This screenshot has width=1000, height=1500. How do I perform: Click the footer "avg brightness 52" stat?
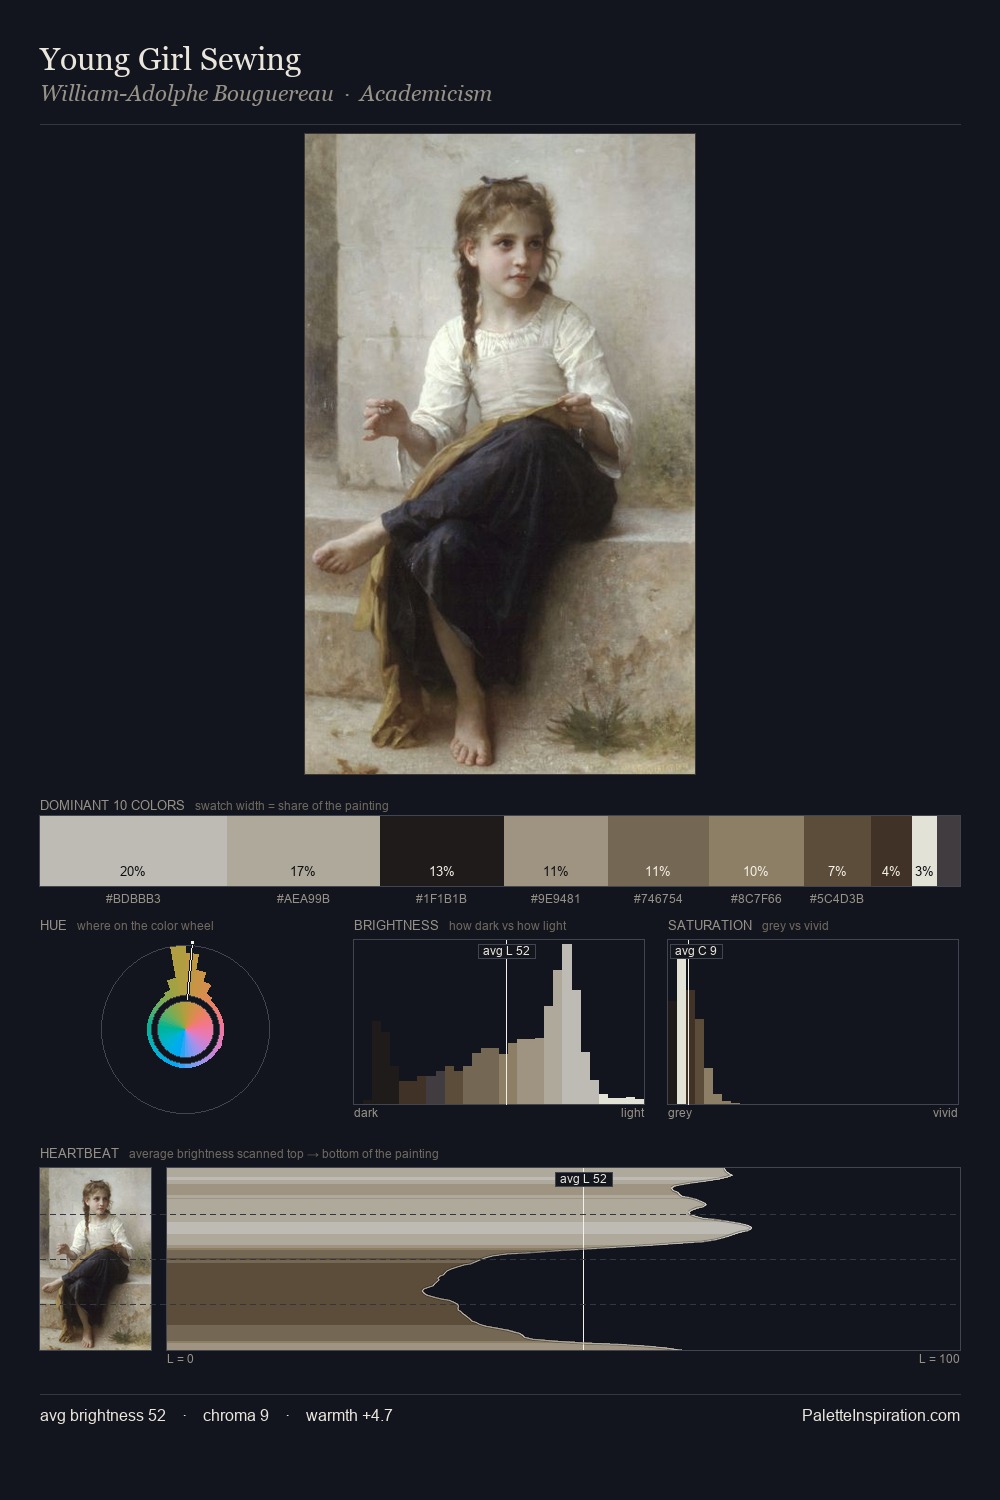103,1415
